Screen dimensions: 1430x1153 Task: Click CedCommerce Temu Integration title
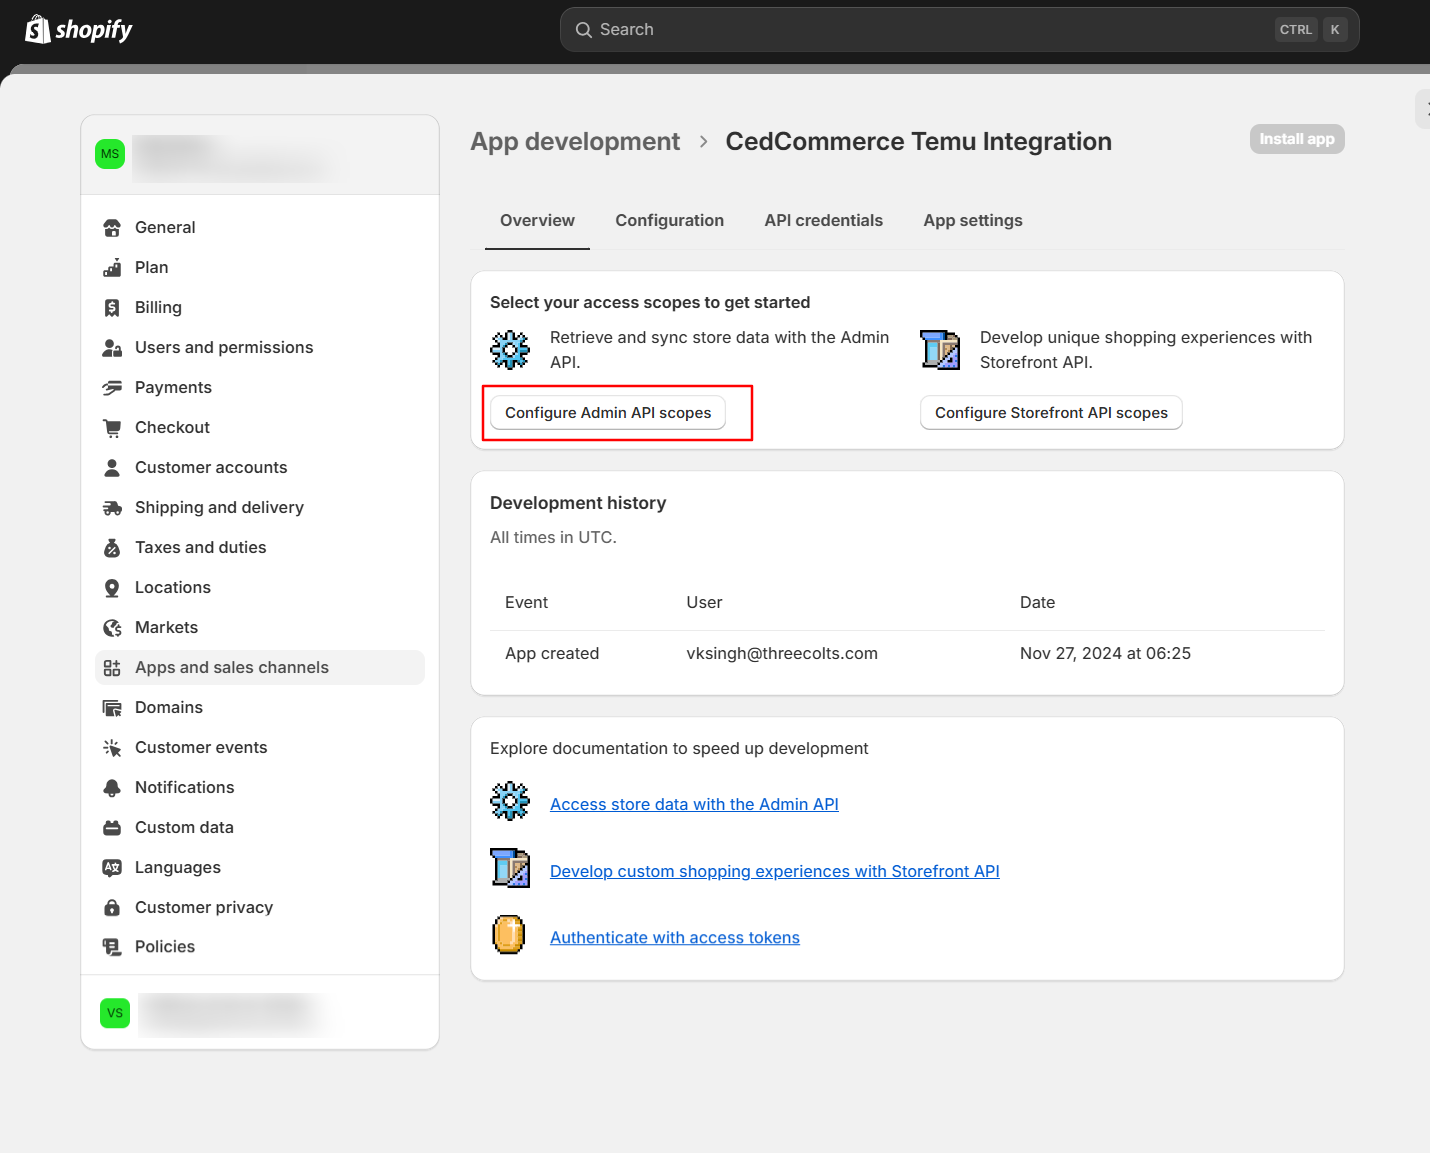tap(918, 142)
